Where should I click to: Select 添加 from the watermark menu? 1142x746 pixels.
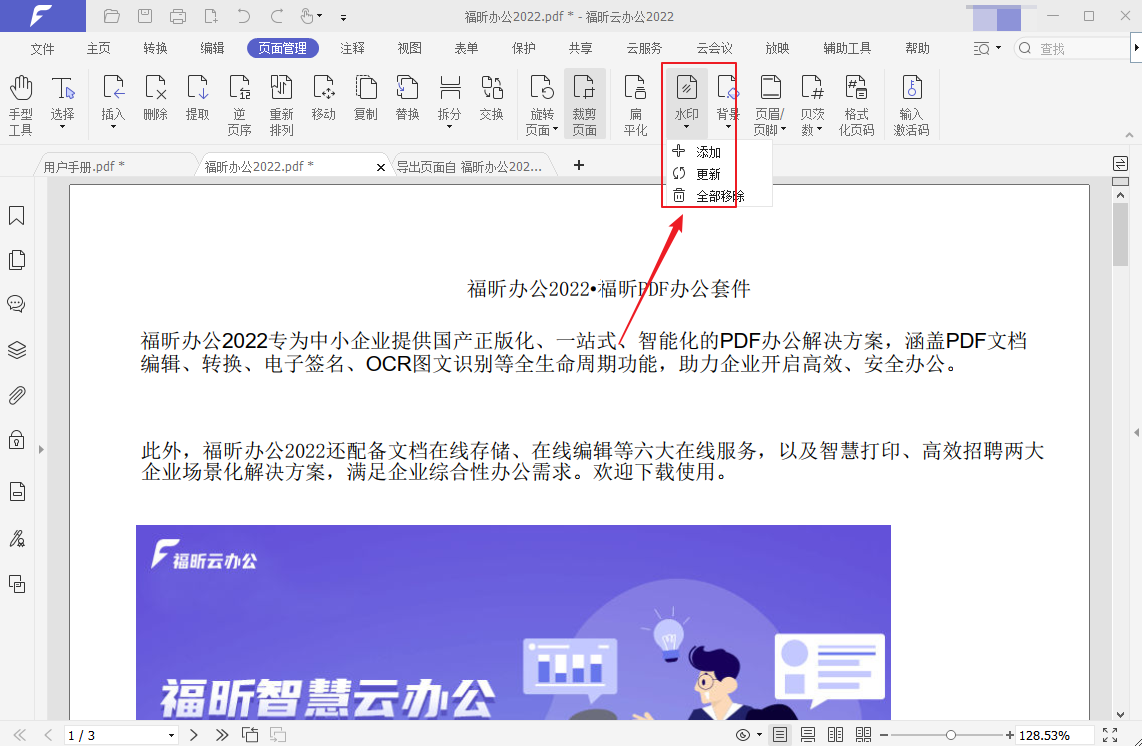[708, 152]
